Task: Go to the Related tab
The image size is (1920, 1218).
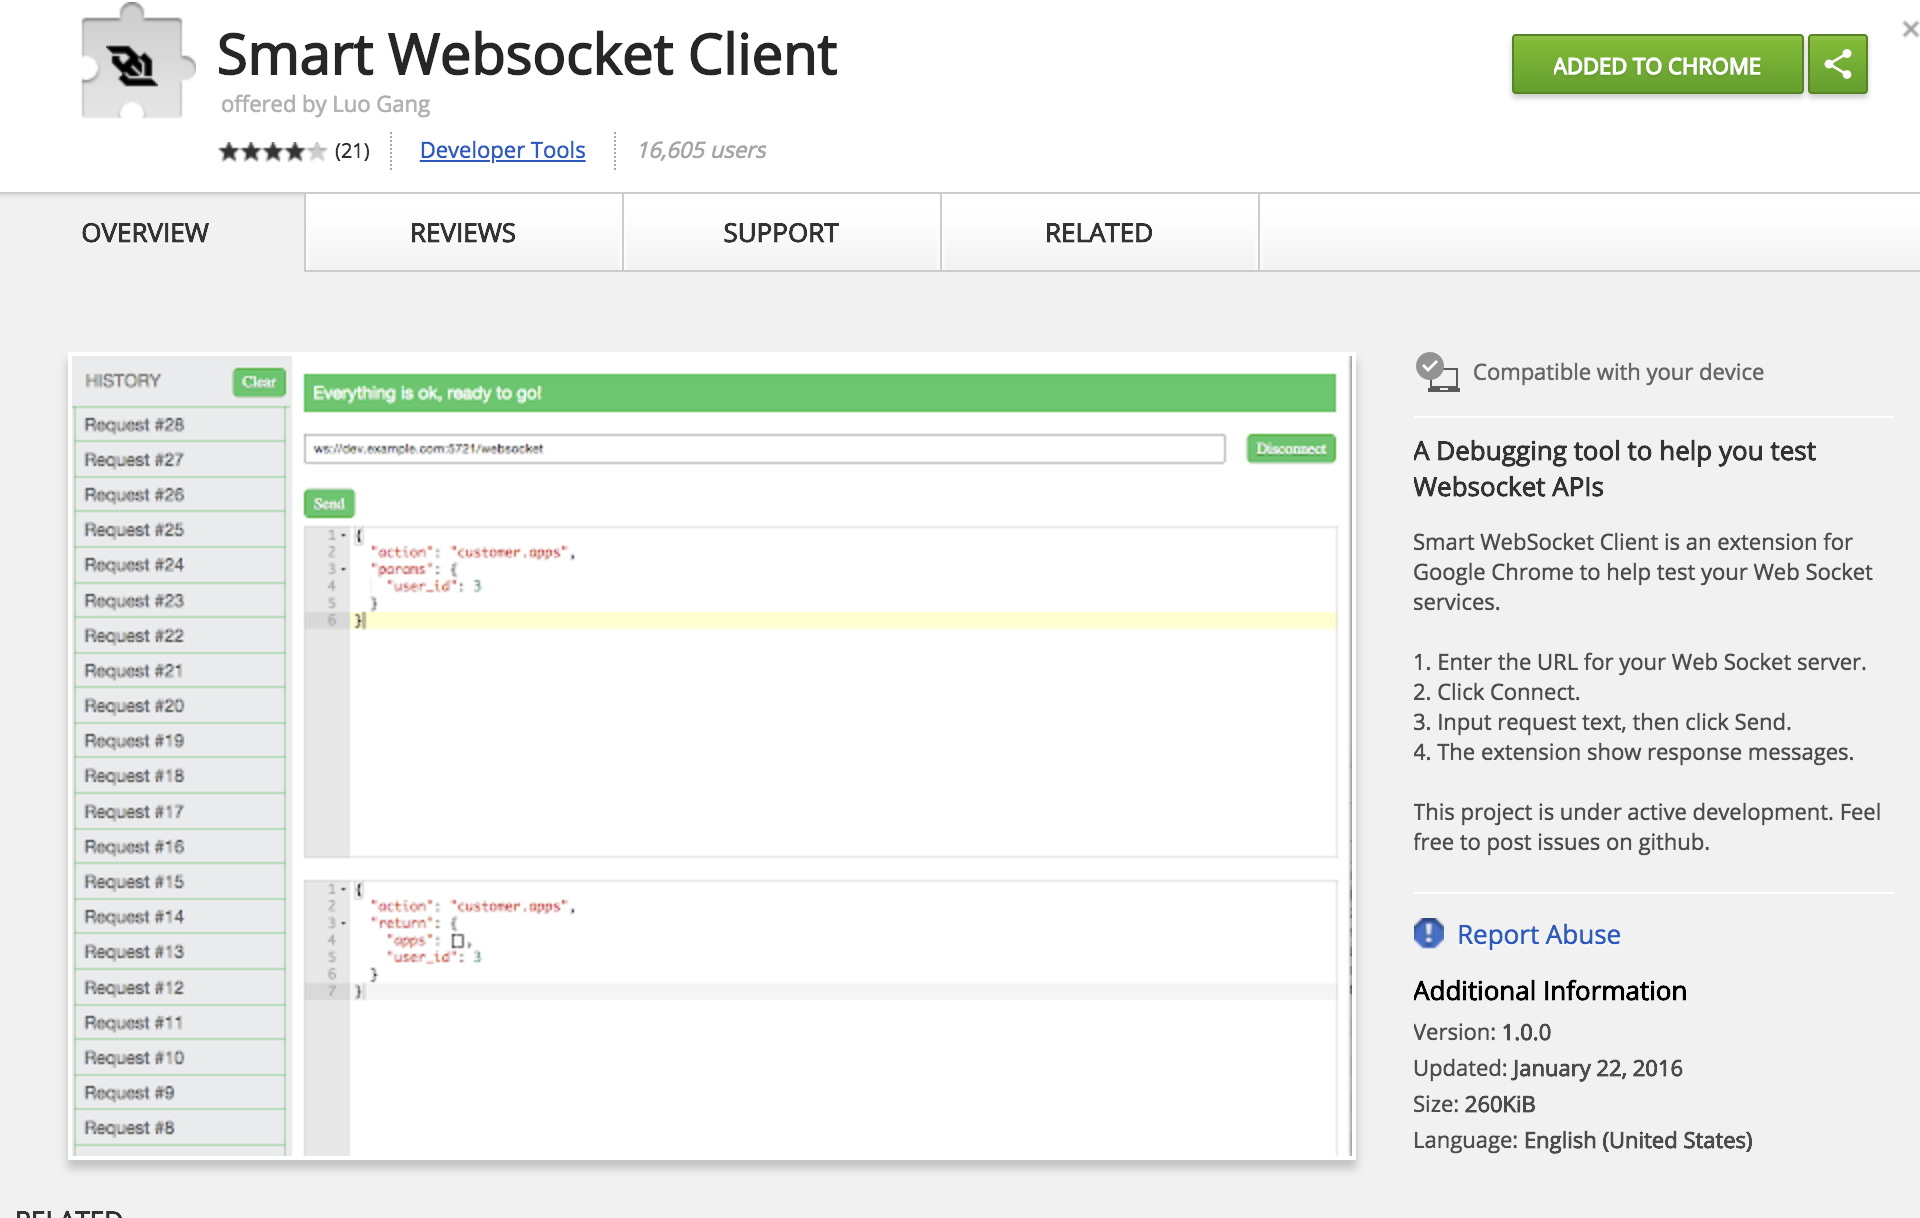Action: click(1098, 233)
